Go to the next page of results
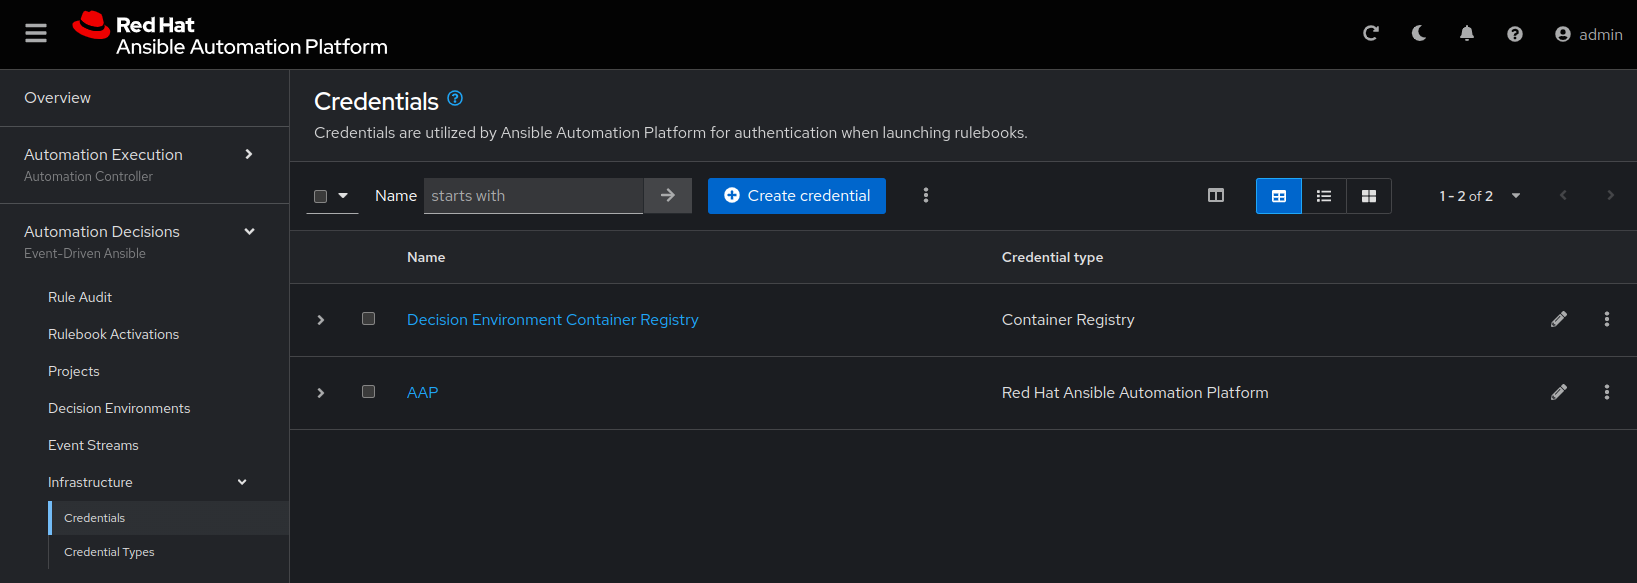Viewport: 1637px width, 583px height. click(1610, 195)
